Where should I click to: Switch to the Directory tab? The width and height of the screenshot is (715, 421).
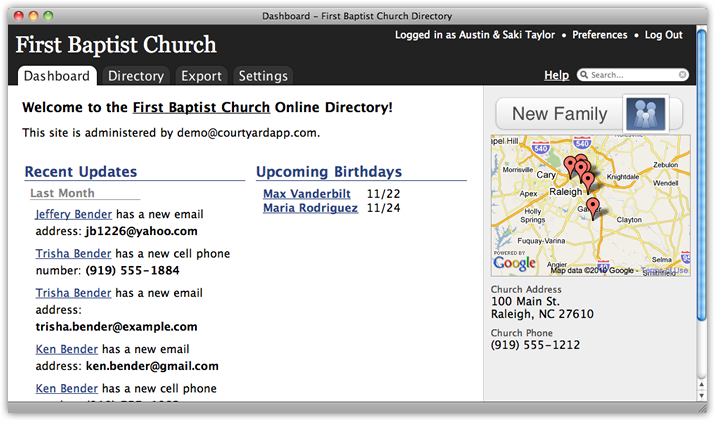click(136, 76)
